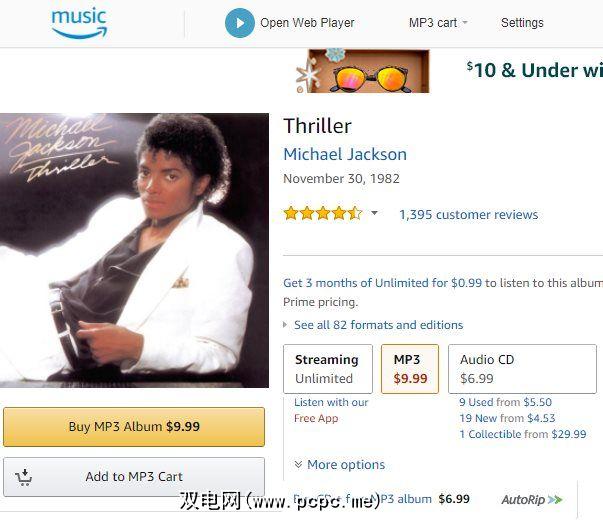Image resolution: width=603 pixels, height=524 pixels.
Task: Open the MP3 cart dropdown menu
Action: [x=438, y=23]
